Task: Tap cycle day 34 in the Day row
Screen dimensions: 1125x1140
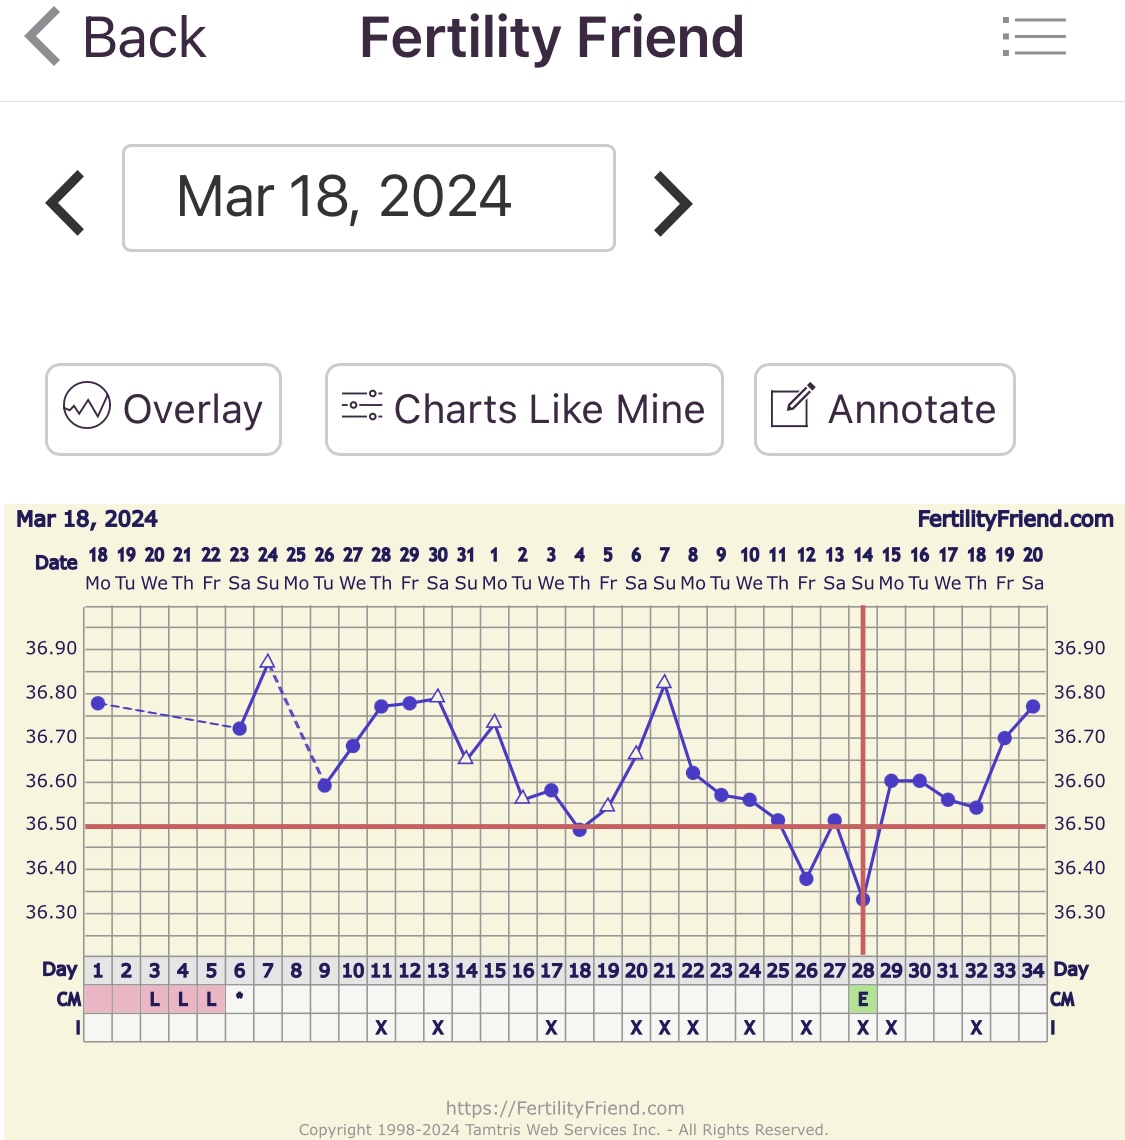Action: pyautogui.click(x=1033, y=970)
